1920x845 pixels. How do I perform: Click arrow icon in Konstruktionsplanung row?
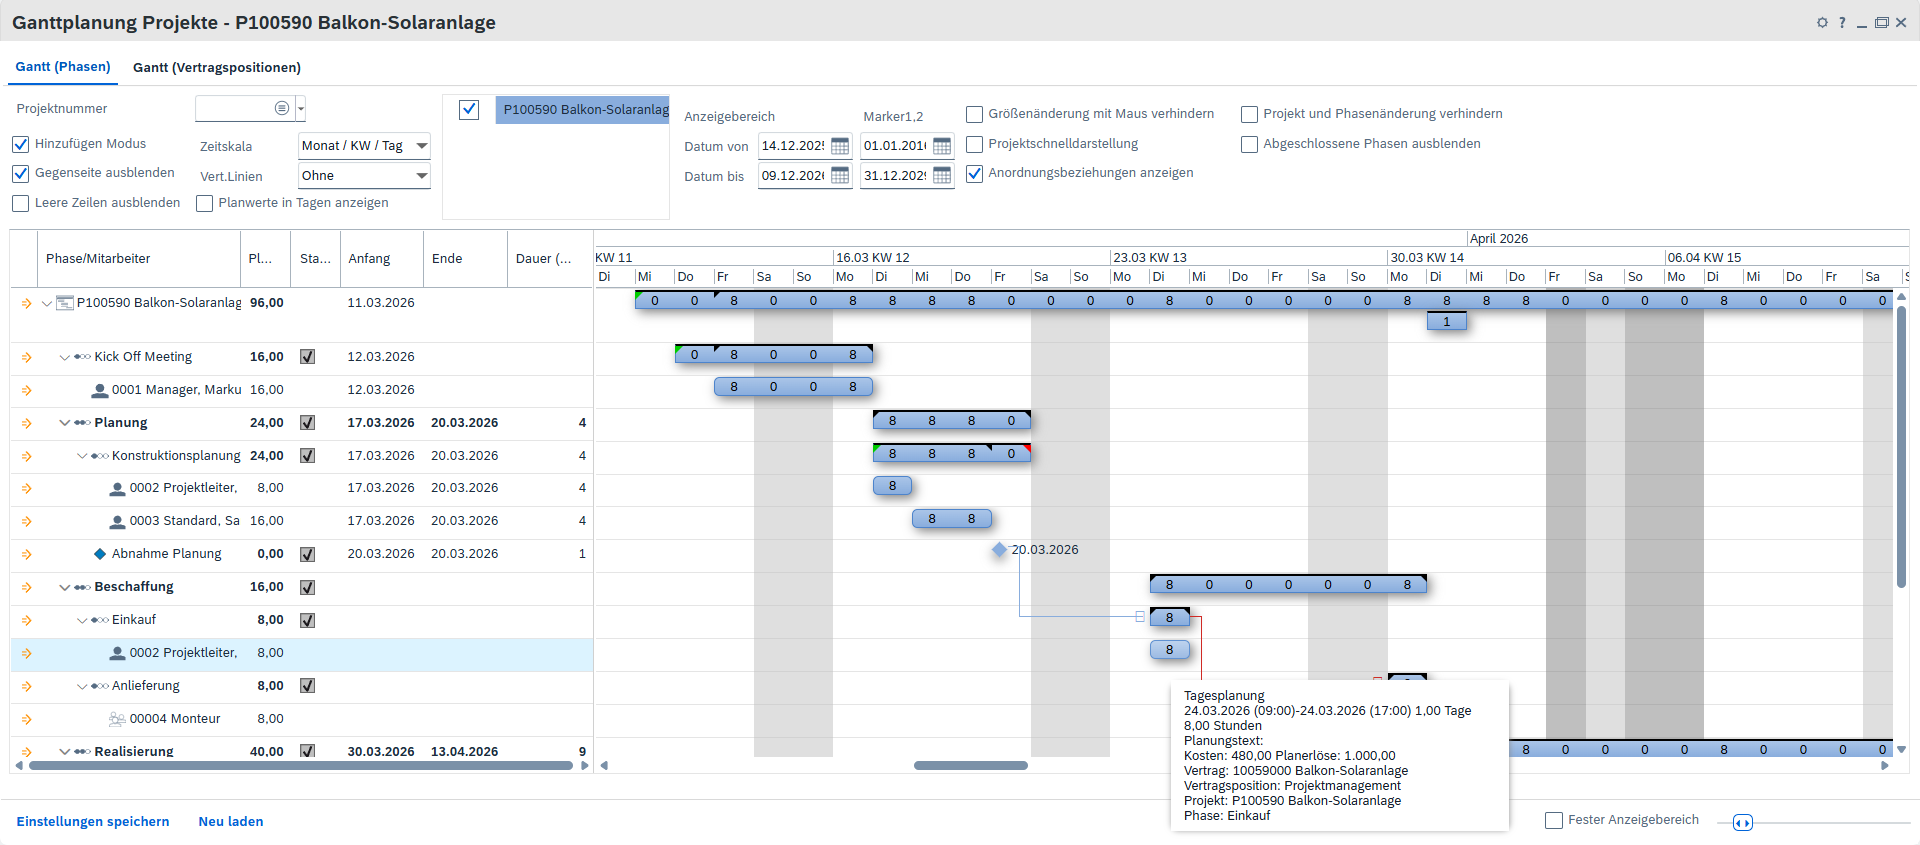coord(27,456)
